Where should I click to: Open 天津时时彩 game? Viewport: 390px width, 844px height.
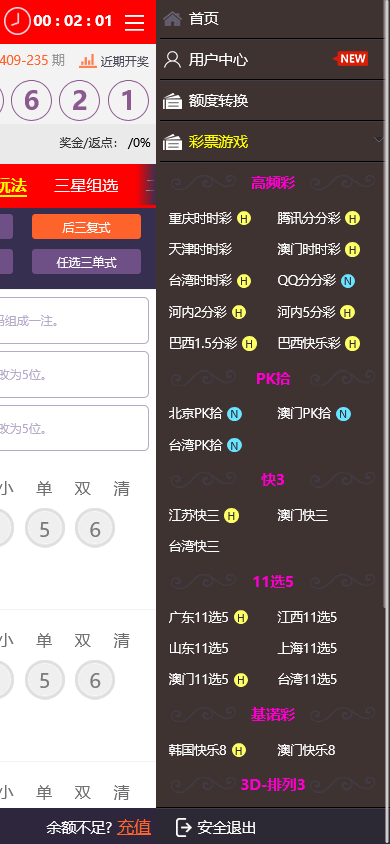pyautogui.click(x=200, y=250)
